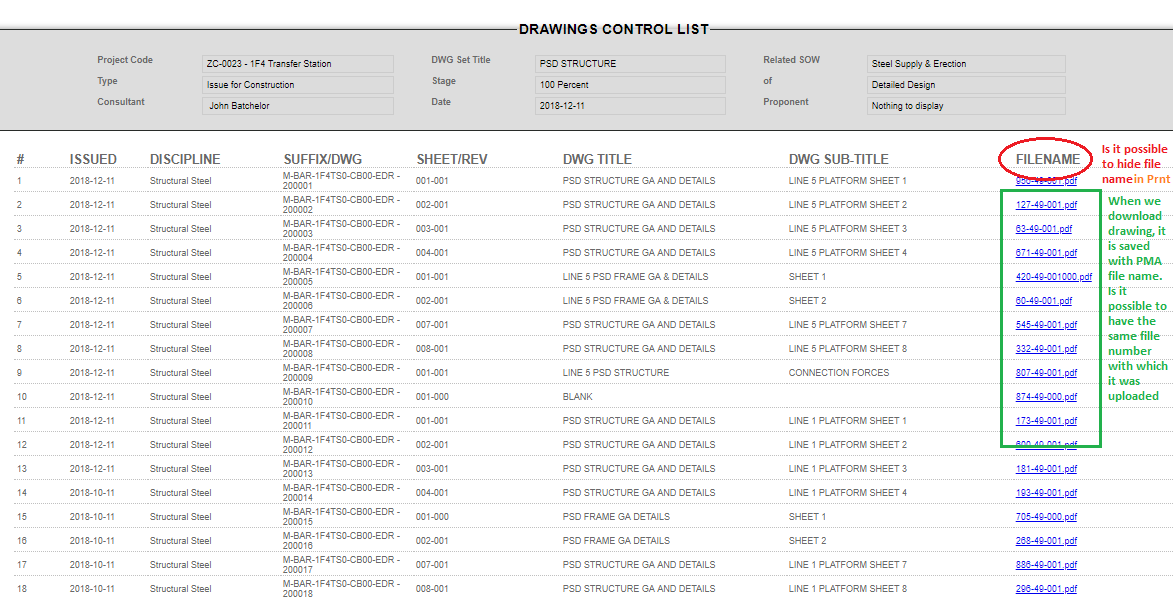Click the 671-49-001.pdf link
Viewport: 1173px width, 597px height.
[1046, 253]
